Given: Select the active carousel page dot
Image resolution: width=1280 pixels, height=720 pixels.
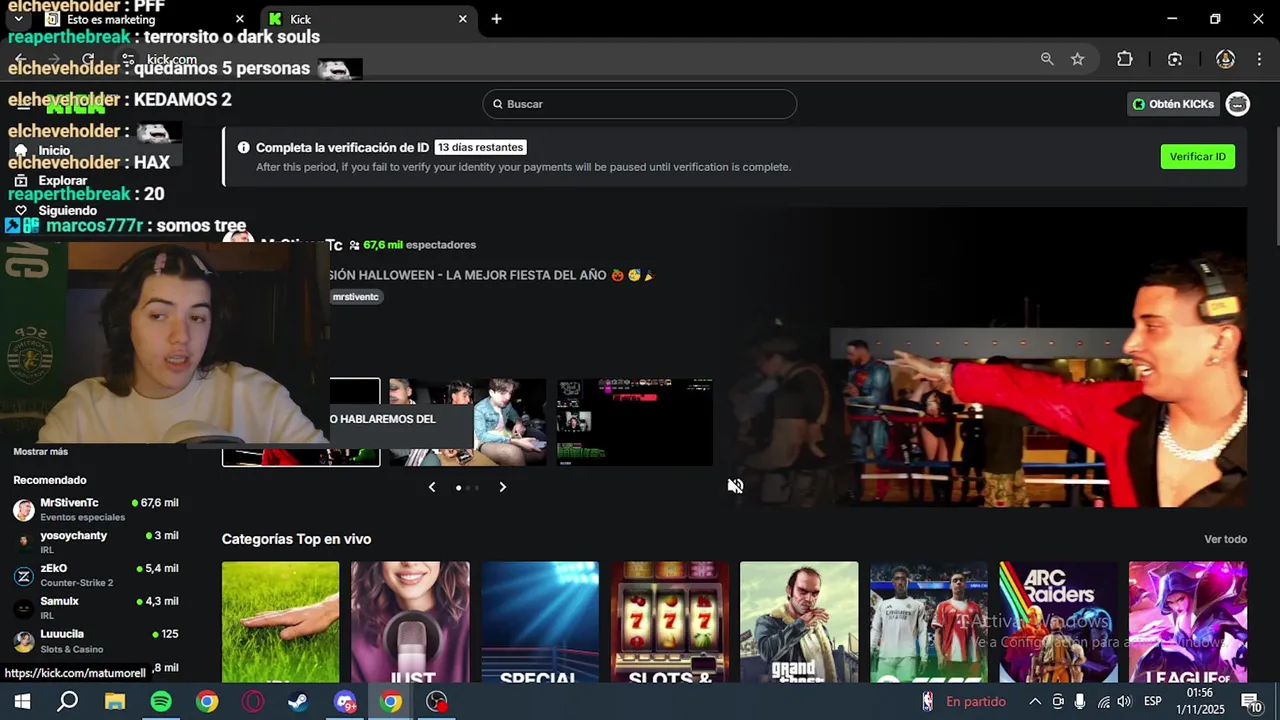Looking at the screenshot, I should (x=458, y=488).
